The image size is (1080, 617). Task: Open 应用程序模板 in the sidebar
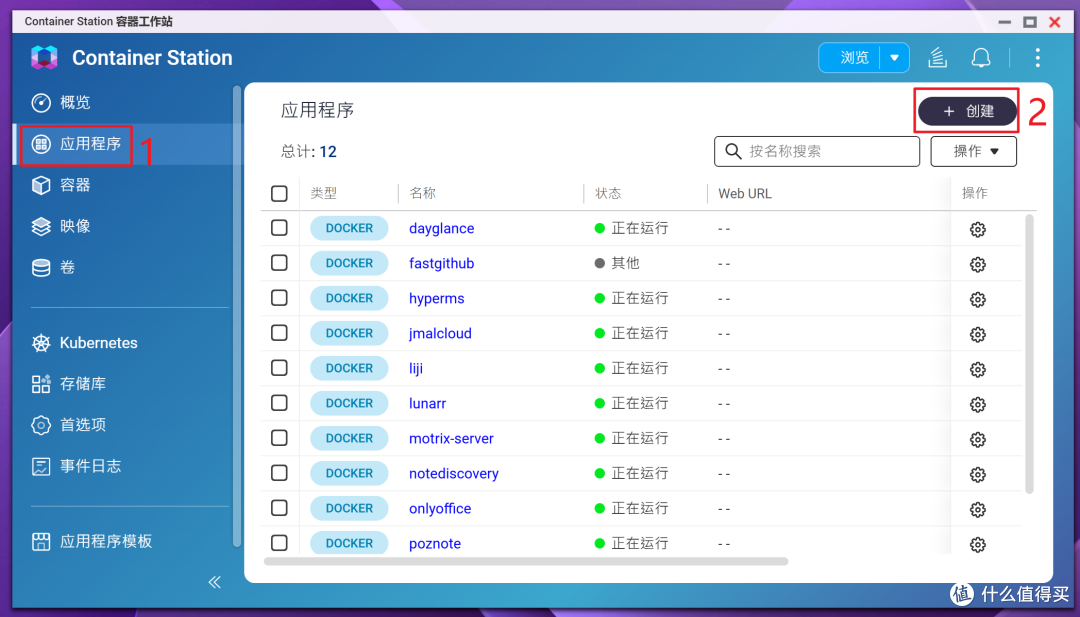click(x=92, y=541)
